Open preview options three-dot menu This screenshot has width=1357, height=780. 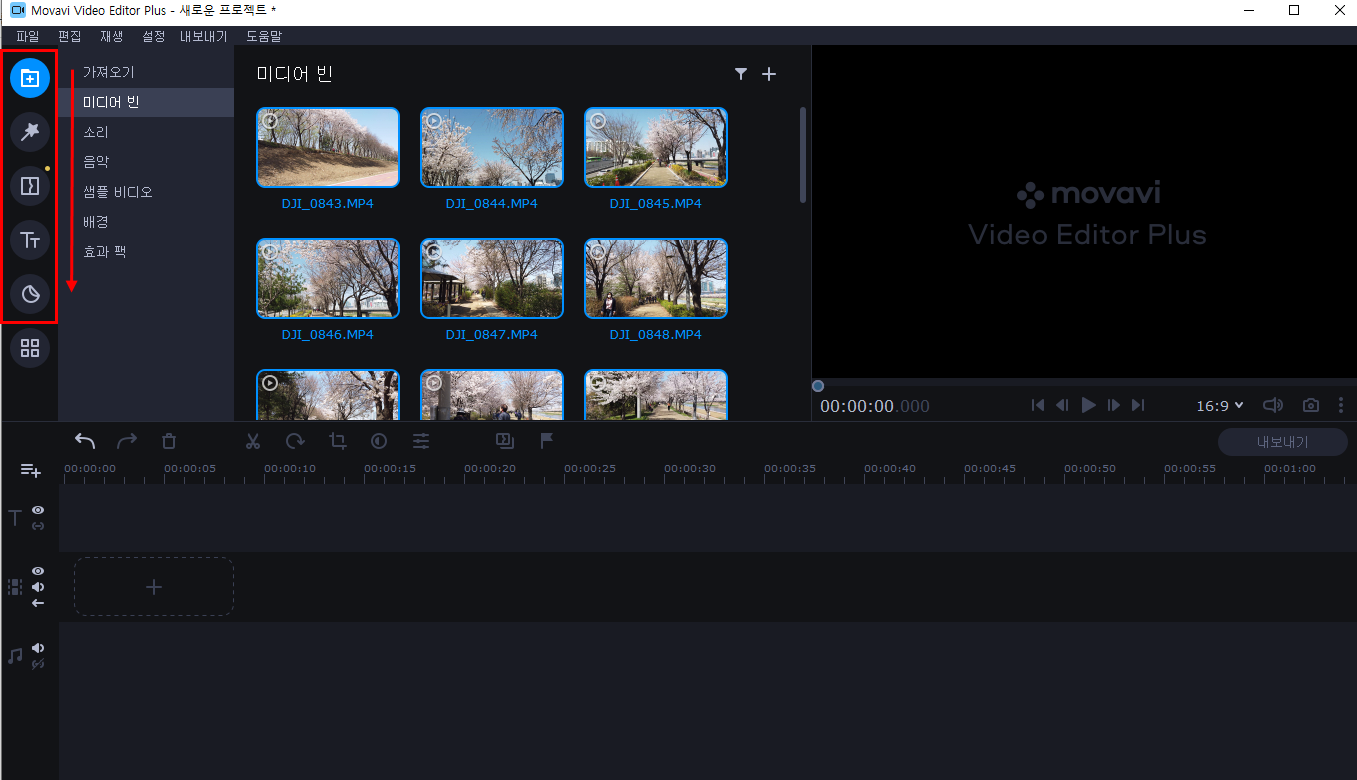click(1341, 405)
